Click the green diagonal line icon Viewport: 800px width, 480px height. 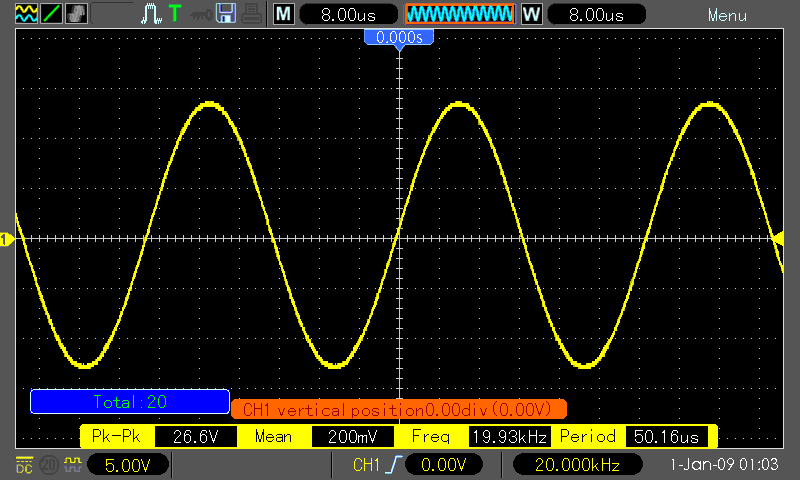tap(51, 14)
